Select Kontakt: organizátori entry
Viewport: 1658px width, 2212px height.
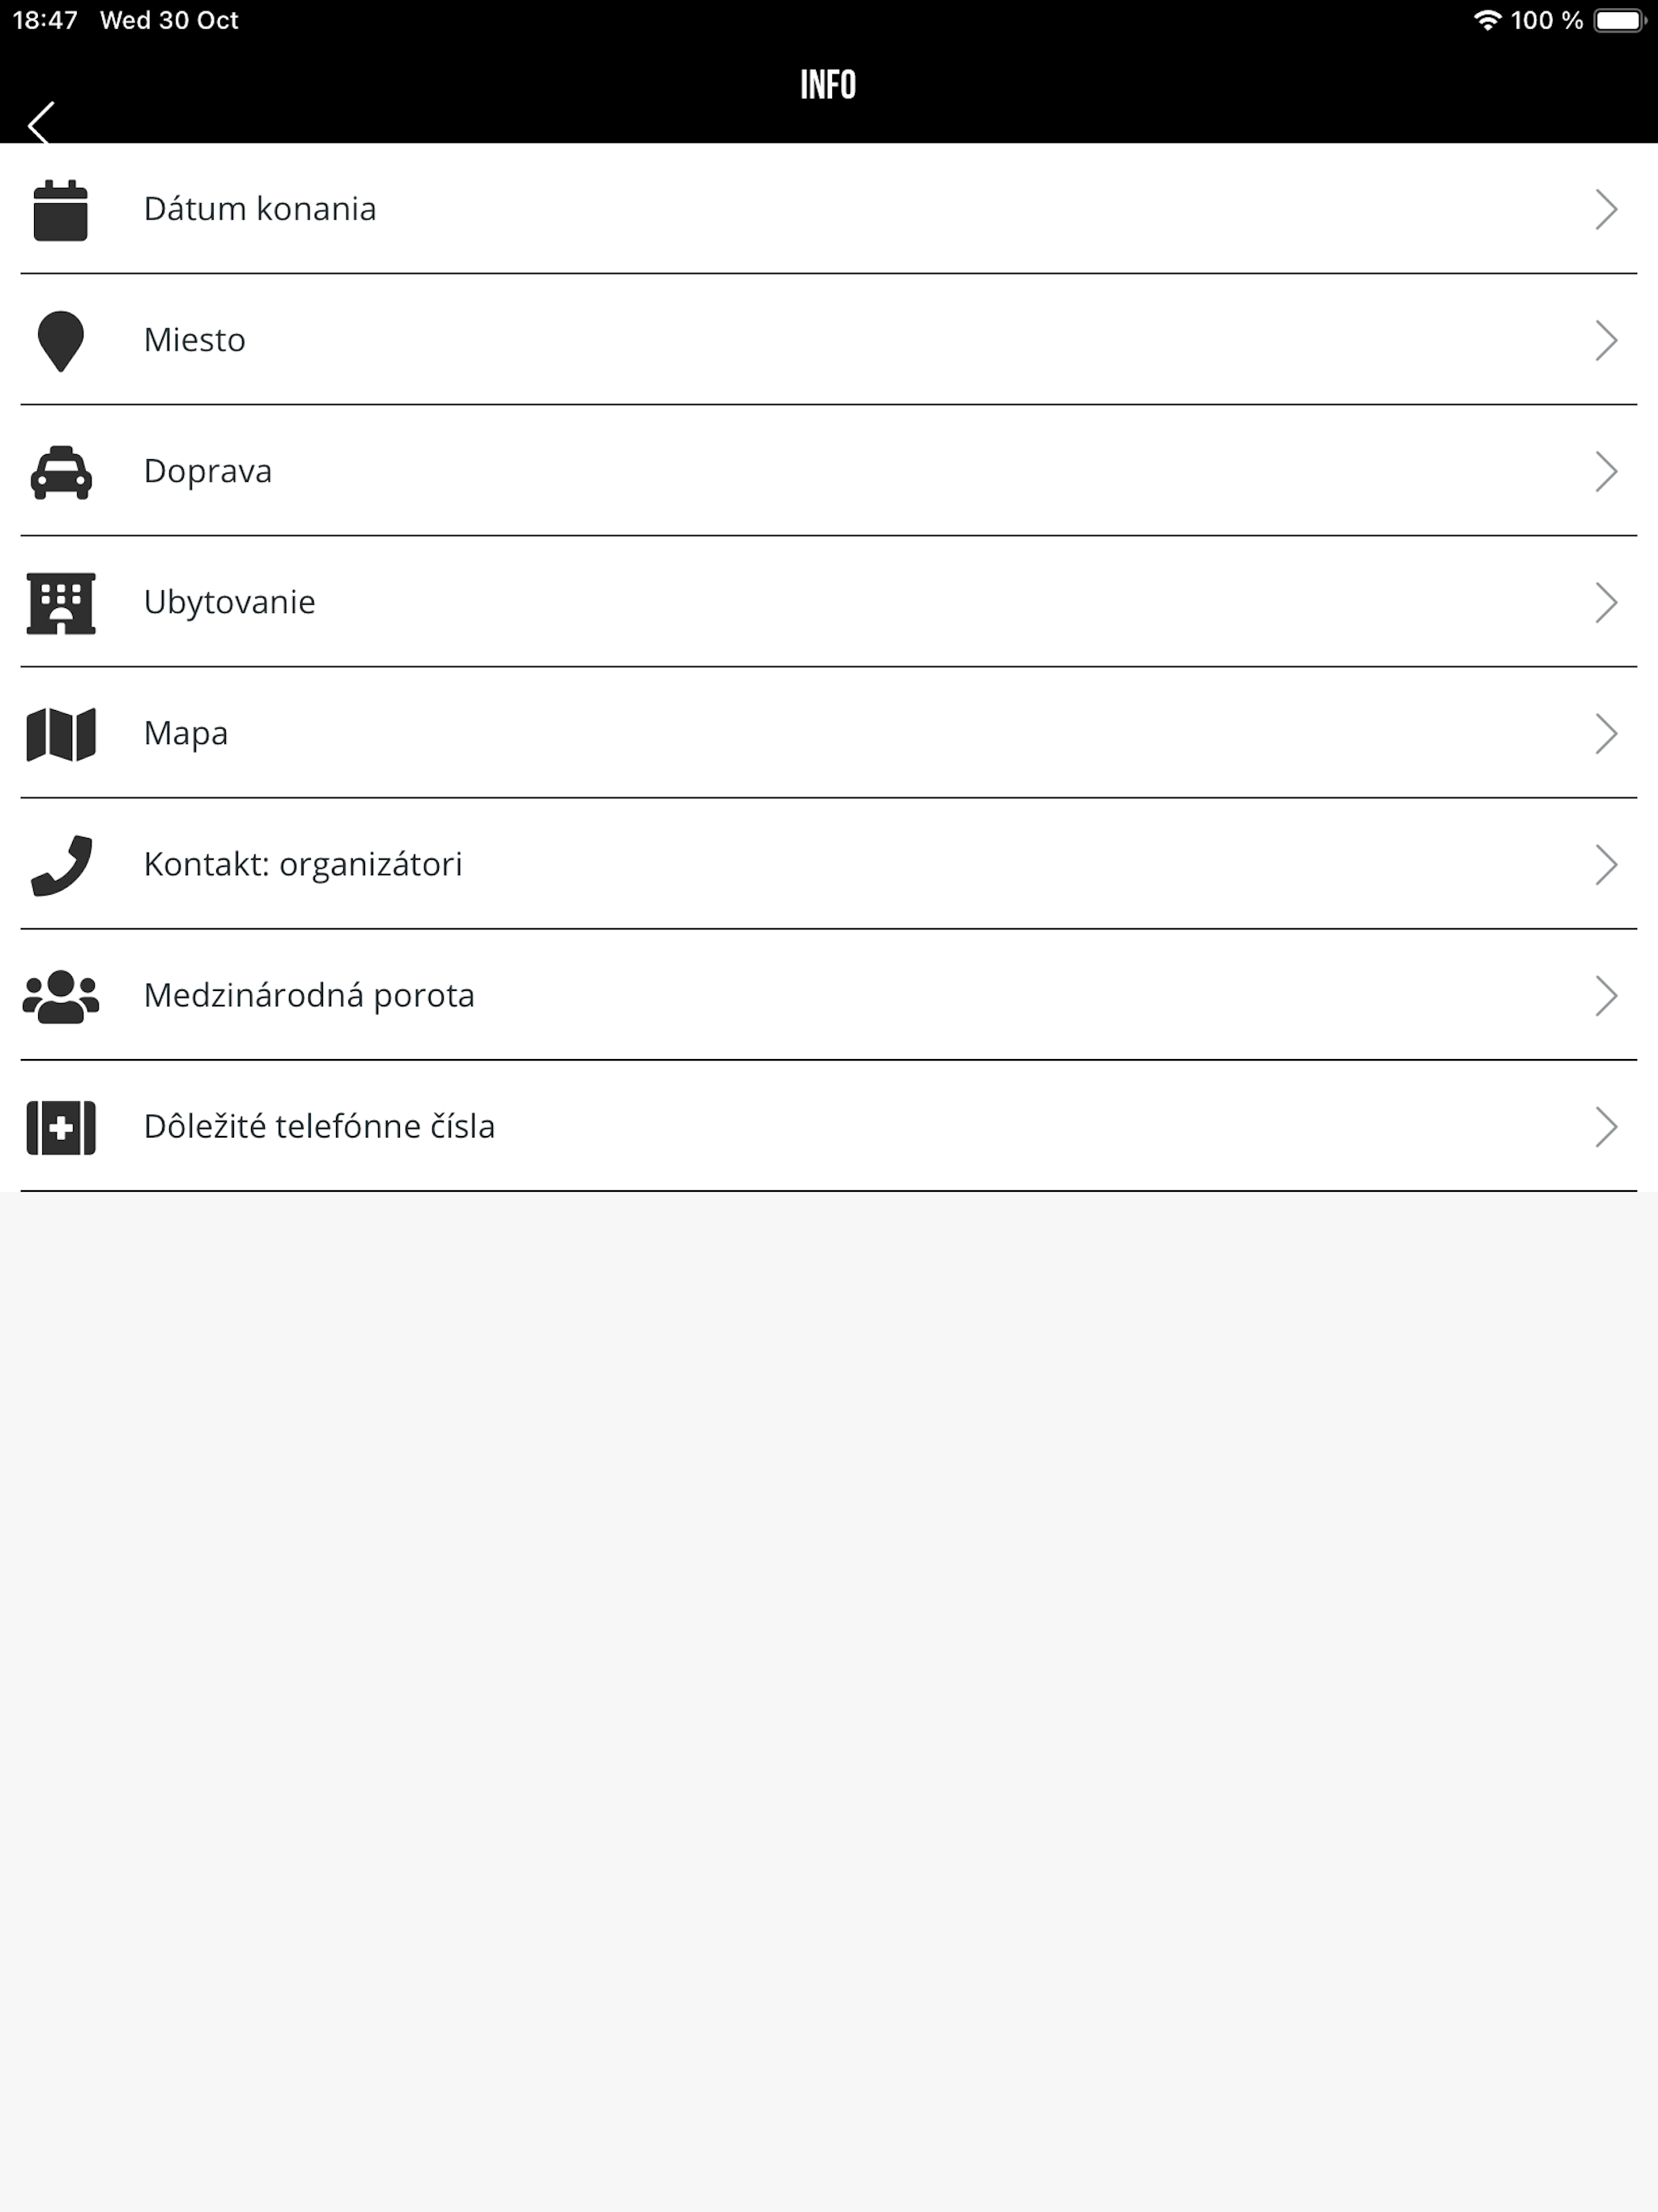click(x=829, y=864)
